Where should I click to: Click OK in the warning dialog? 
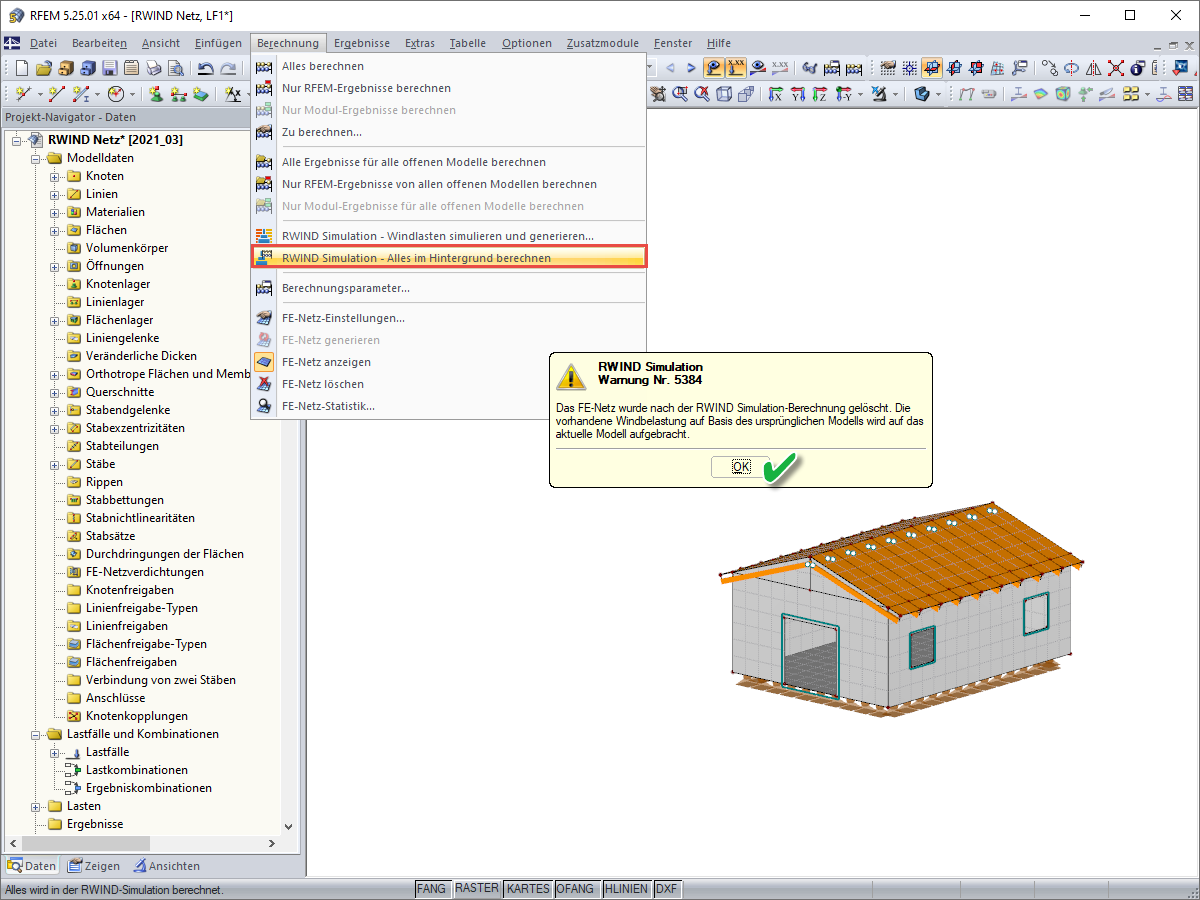(x=741, y=466)
